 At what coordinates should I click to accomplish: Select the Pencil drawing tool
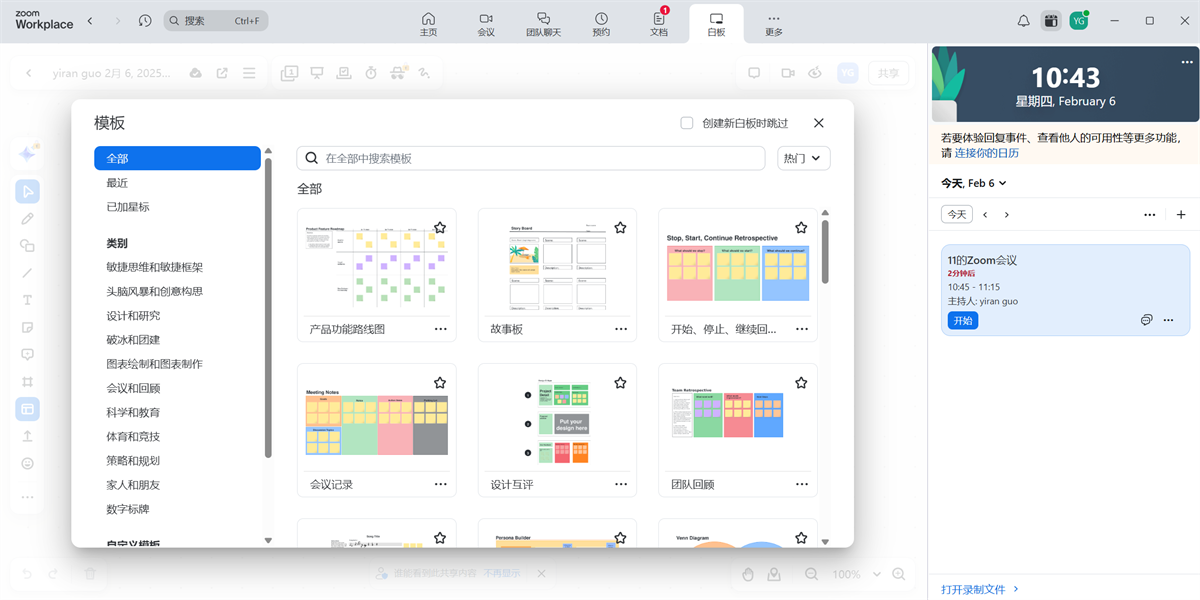27,218
